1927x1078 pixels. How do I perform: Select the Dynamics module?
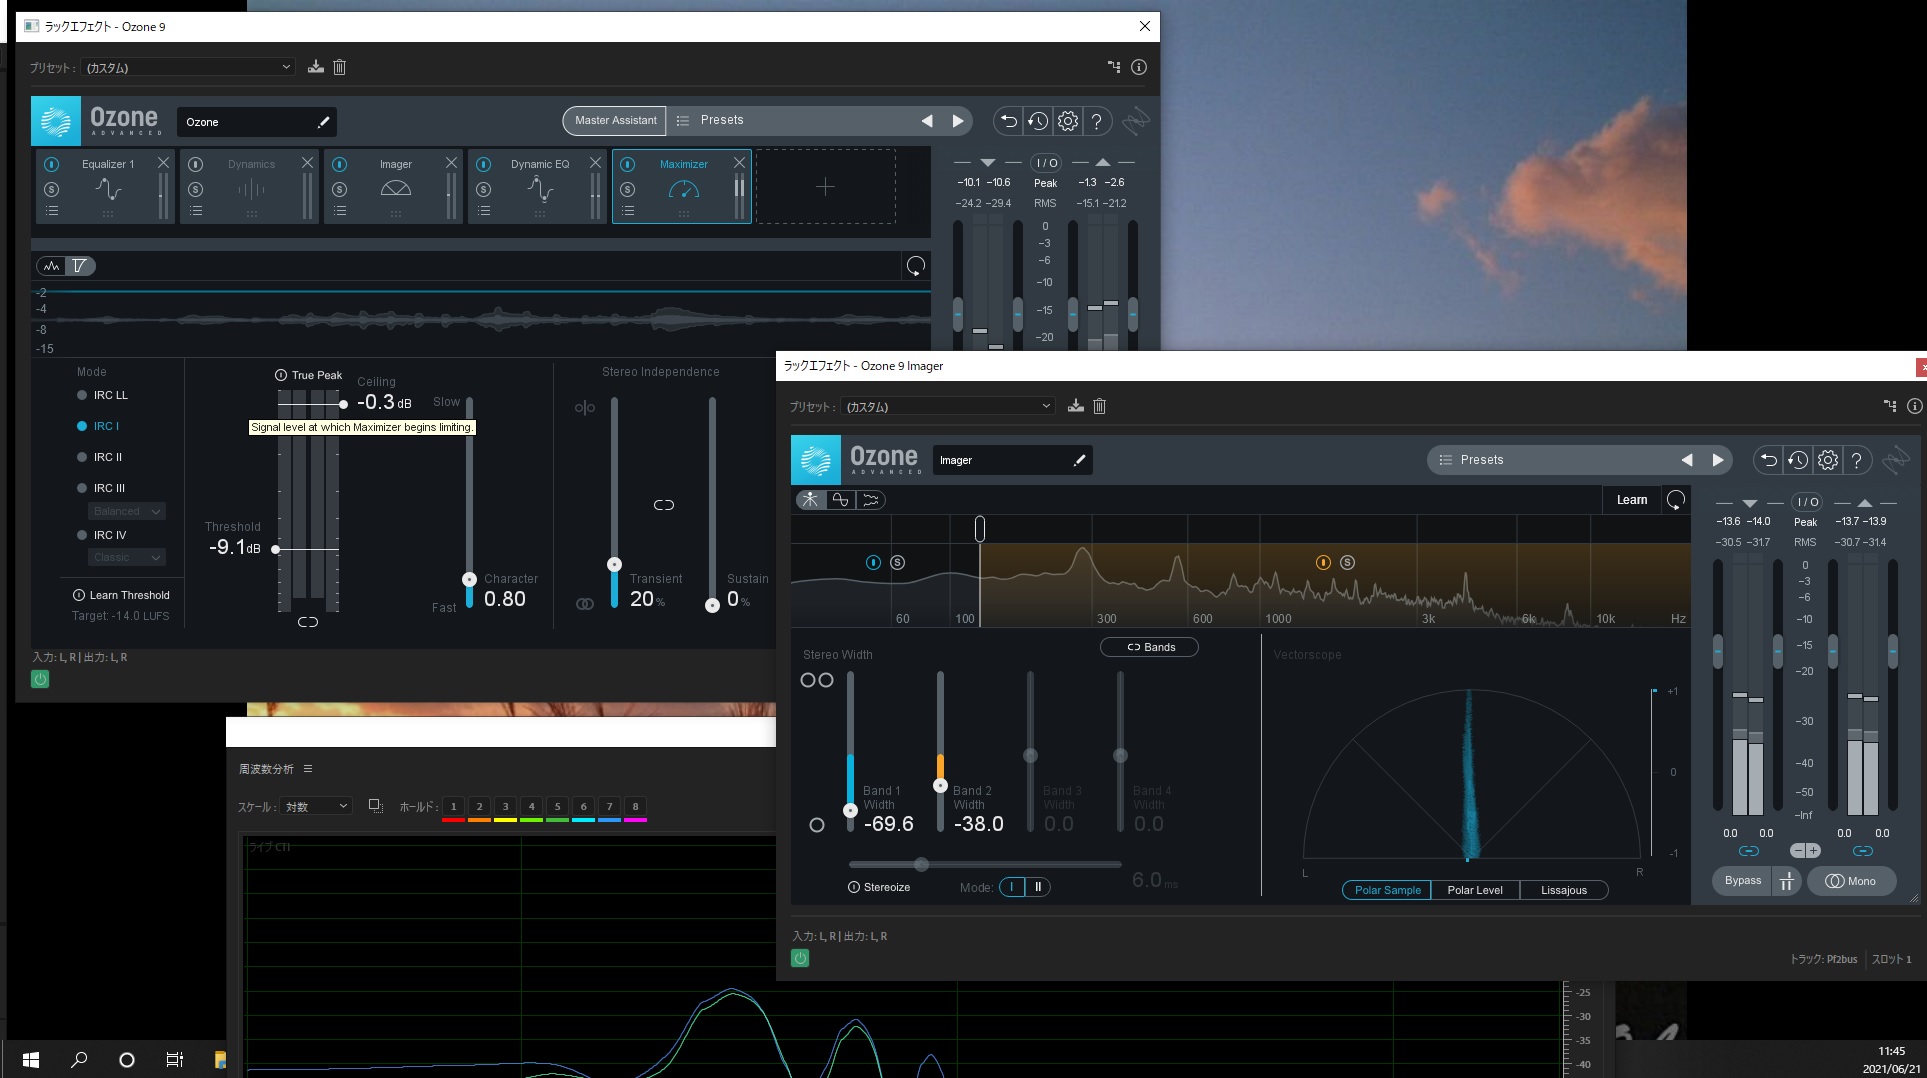click(250, 187)
